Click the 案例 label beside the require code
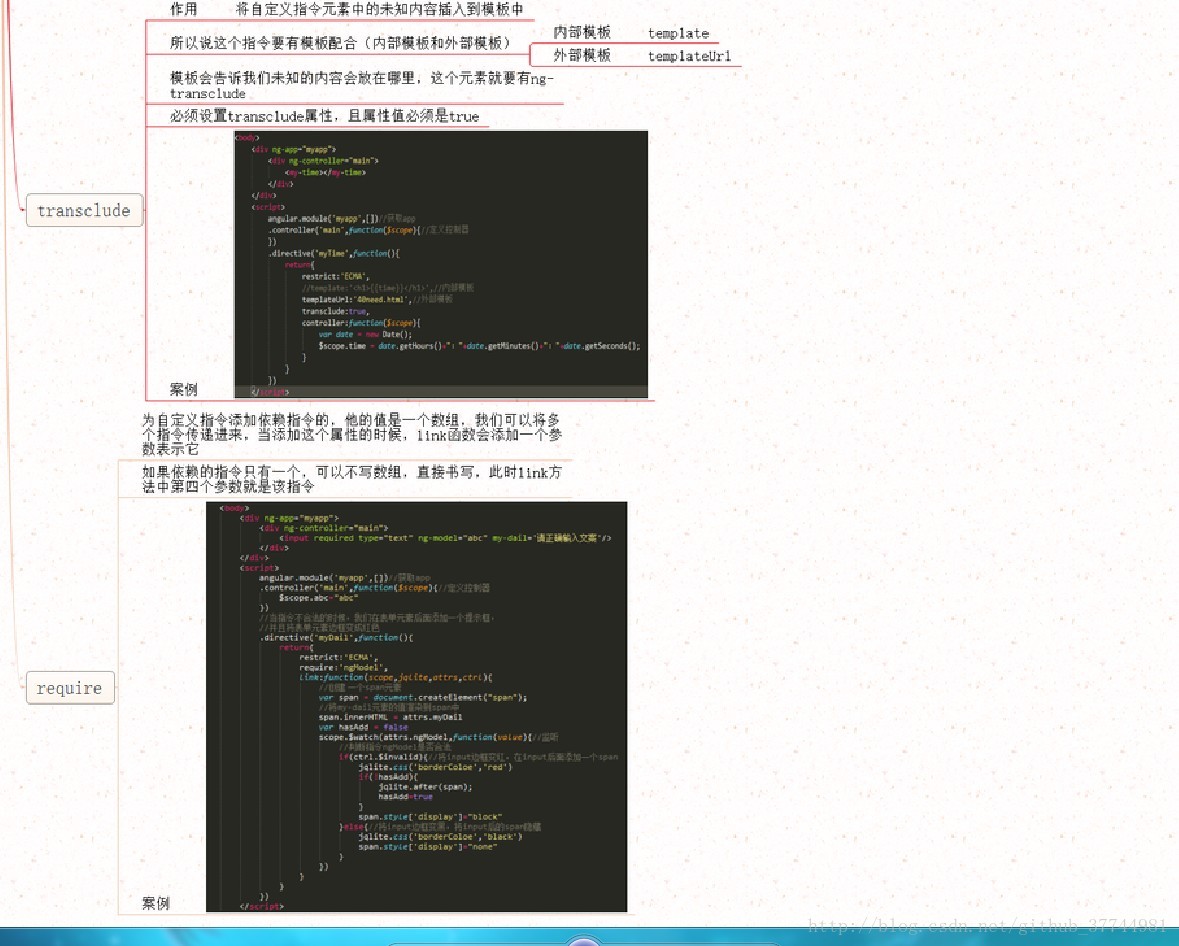1179x946 pixels. 156,903
